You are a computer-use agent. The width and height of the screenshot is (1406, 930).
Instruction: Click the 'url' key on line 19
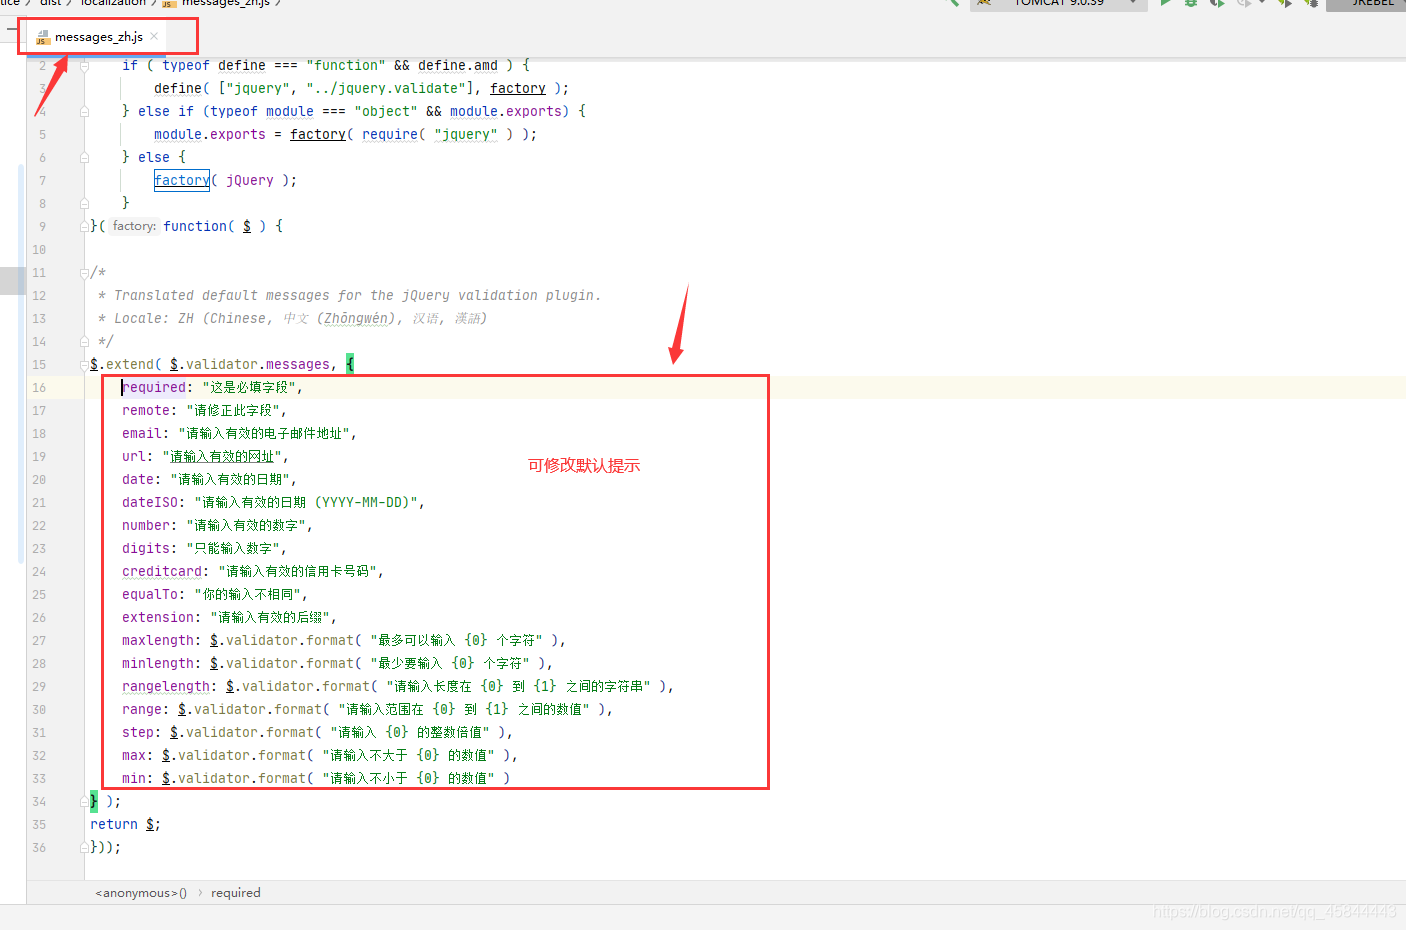click(x=134, y=457)
